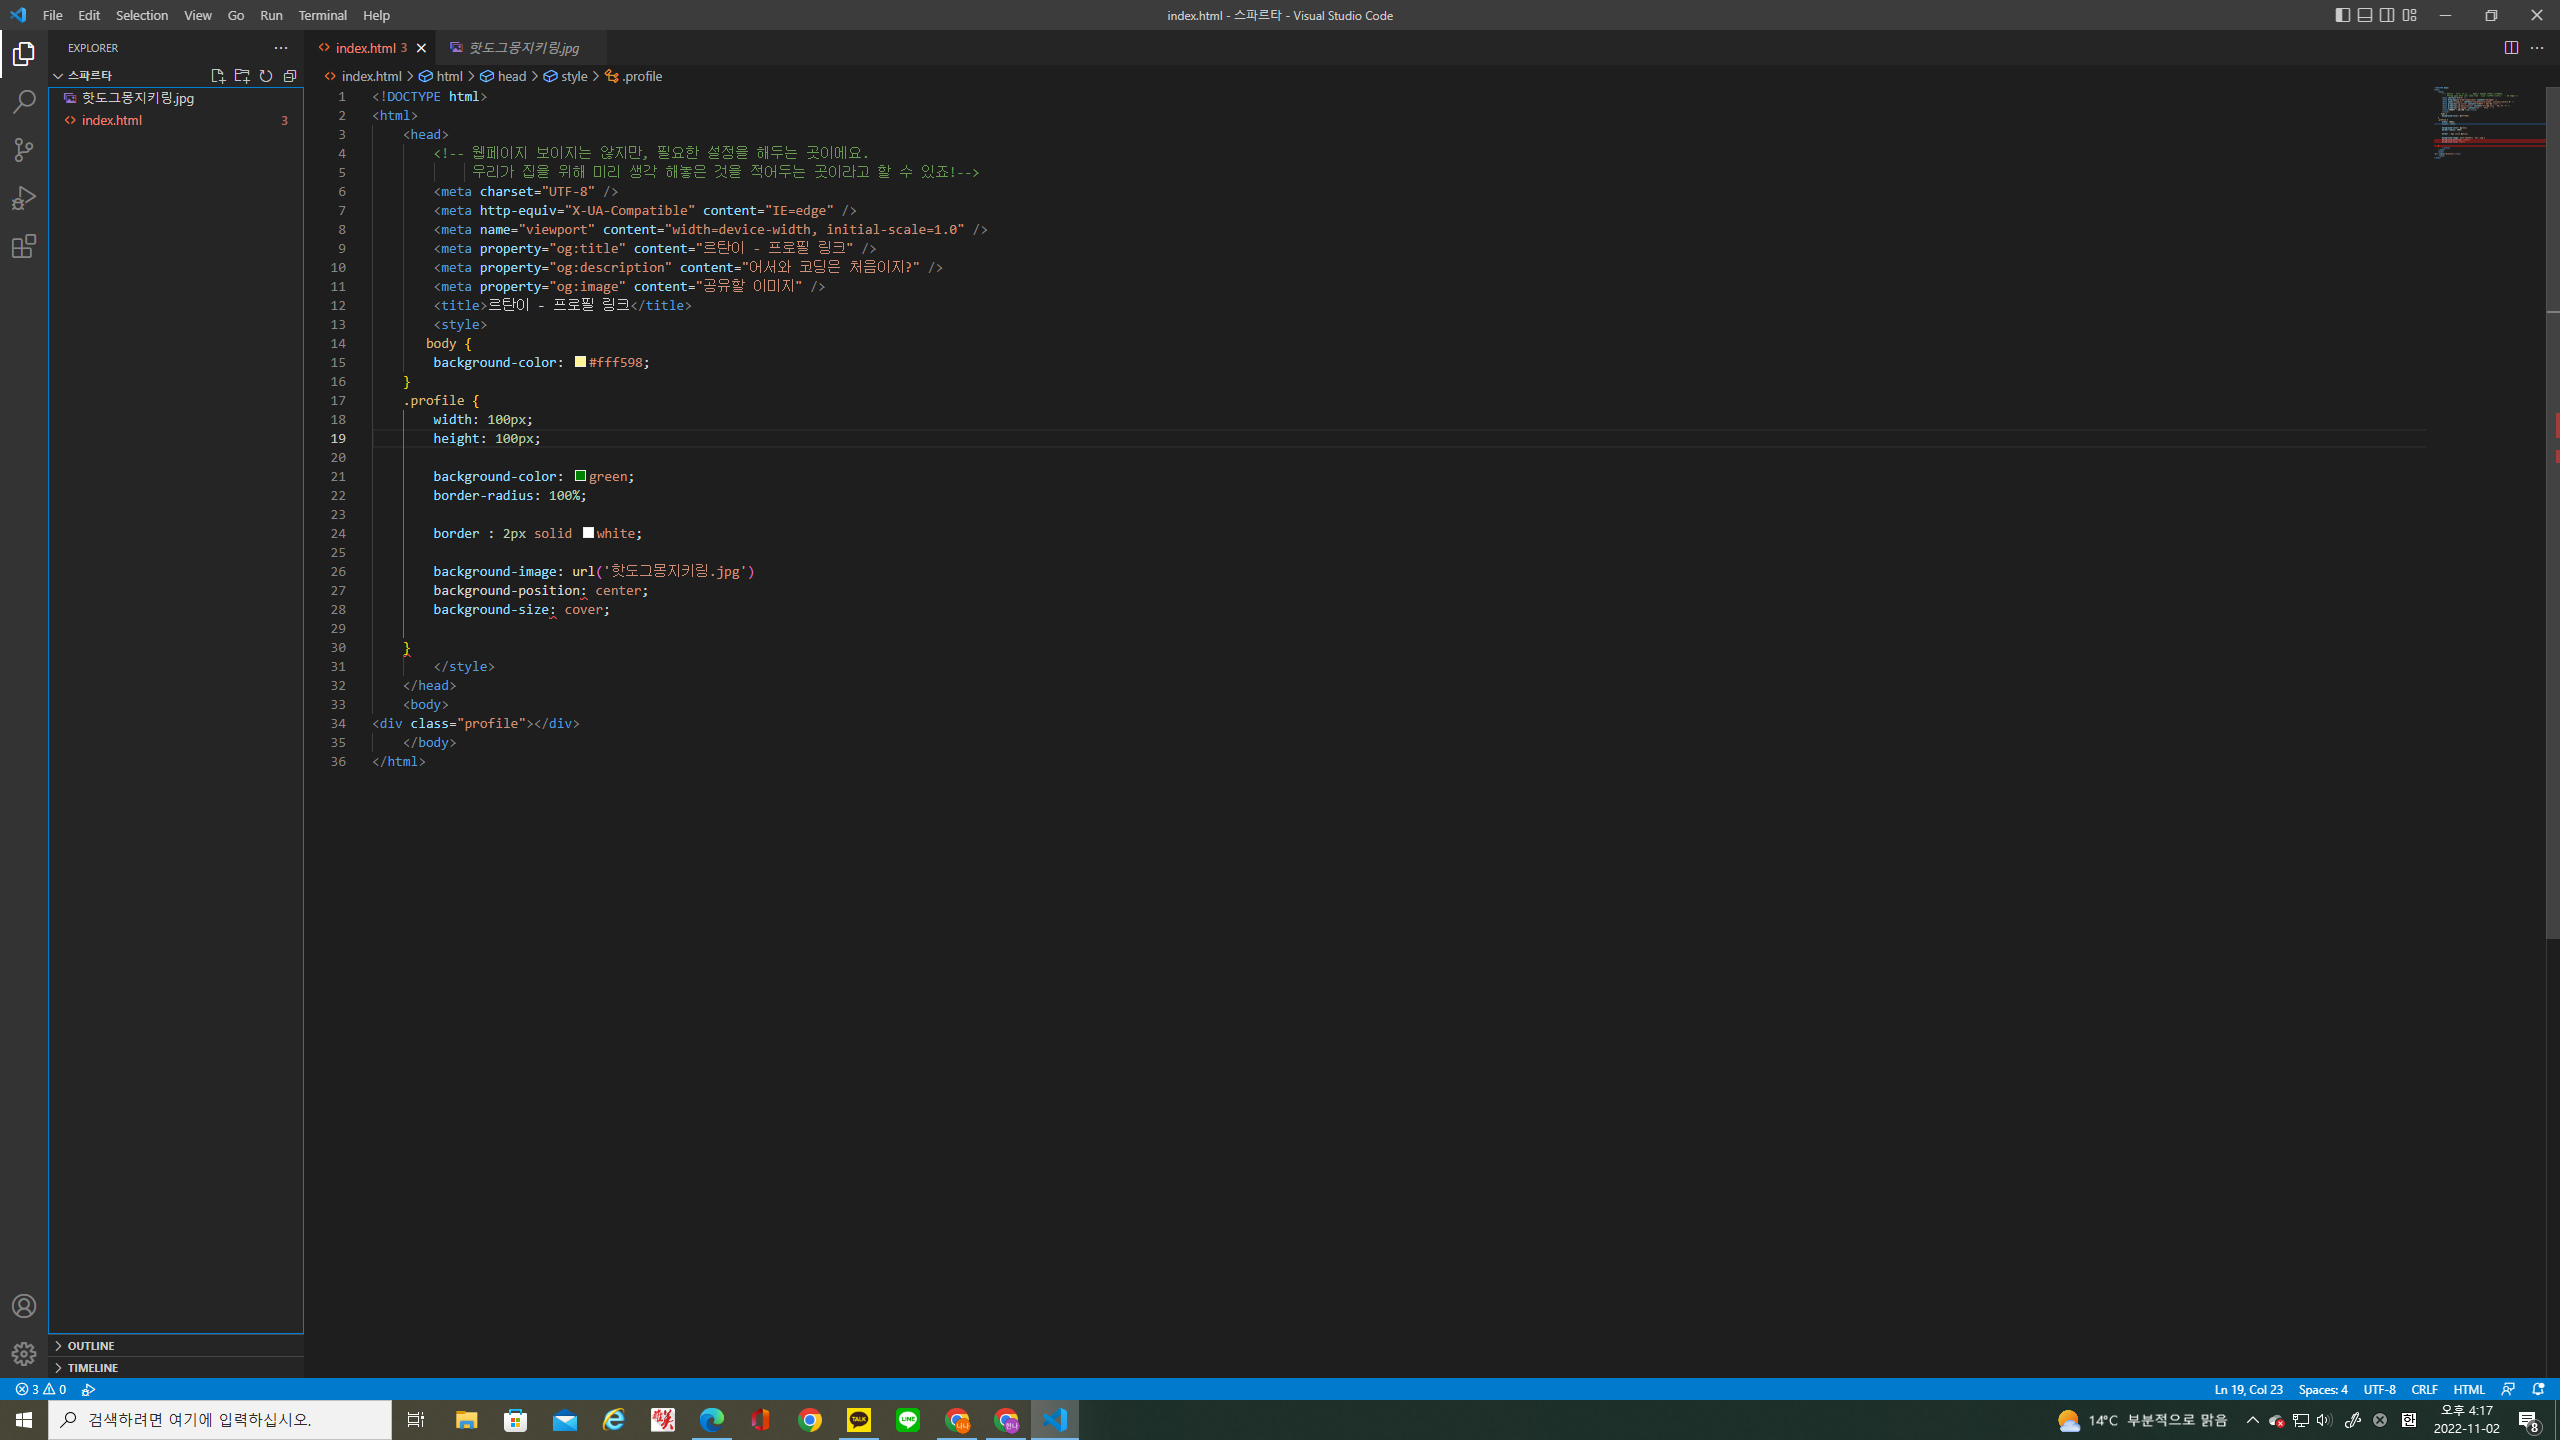2560x1440 pixels.
Task: Click the Windows taskbar search box
Action: coord(220,1420)
